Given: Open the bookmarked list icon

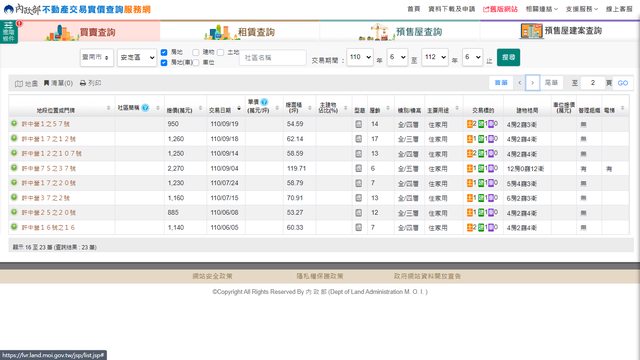Looking at the screenshot, I should [47, 83].
